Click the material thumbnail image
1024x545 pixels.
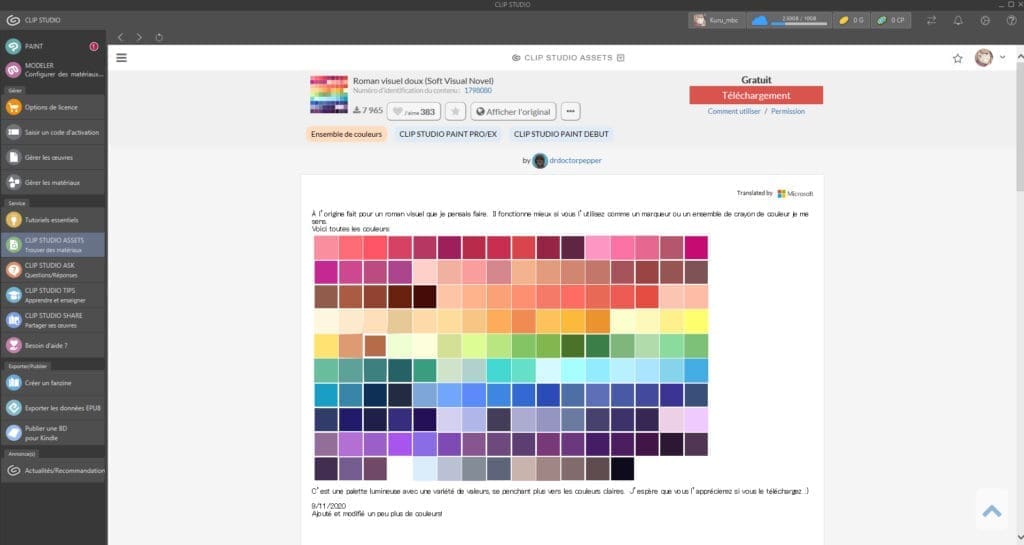point(328,95)
